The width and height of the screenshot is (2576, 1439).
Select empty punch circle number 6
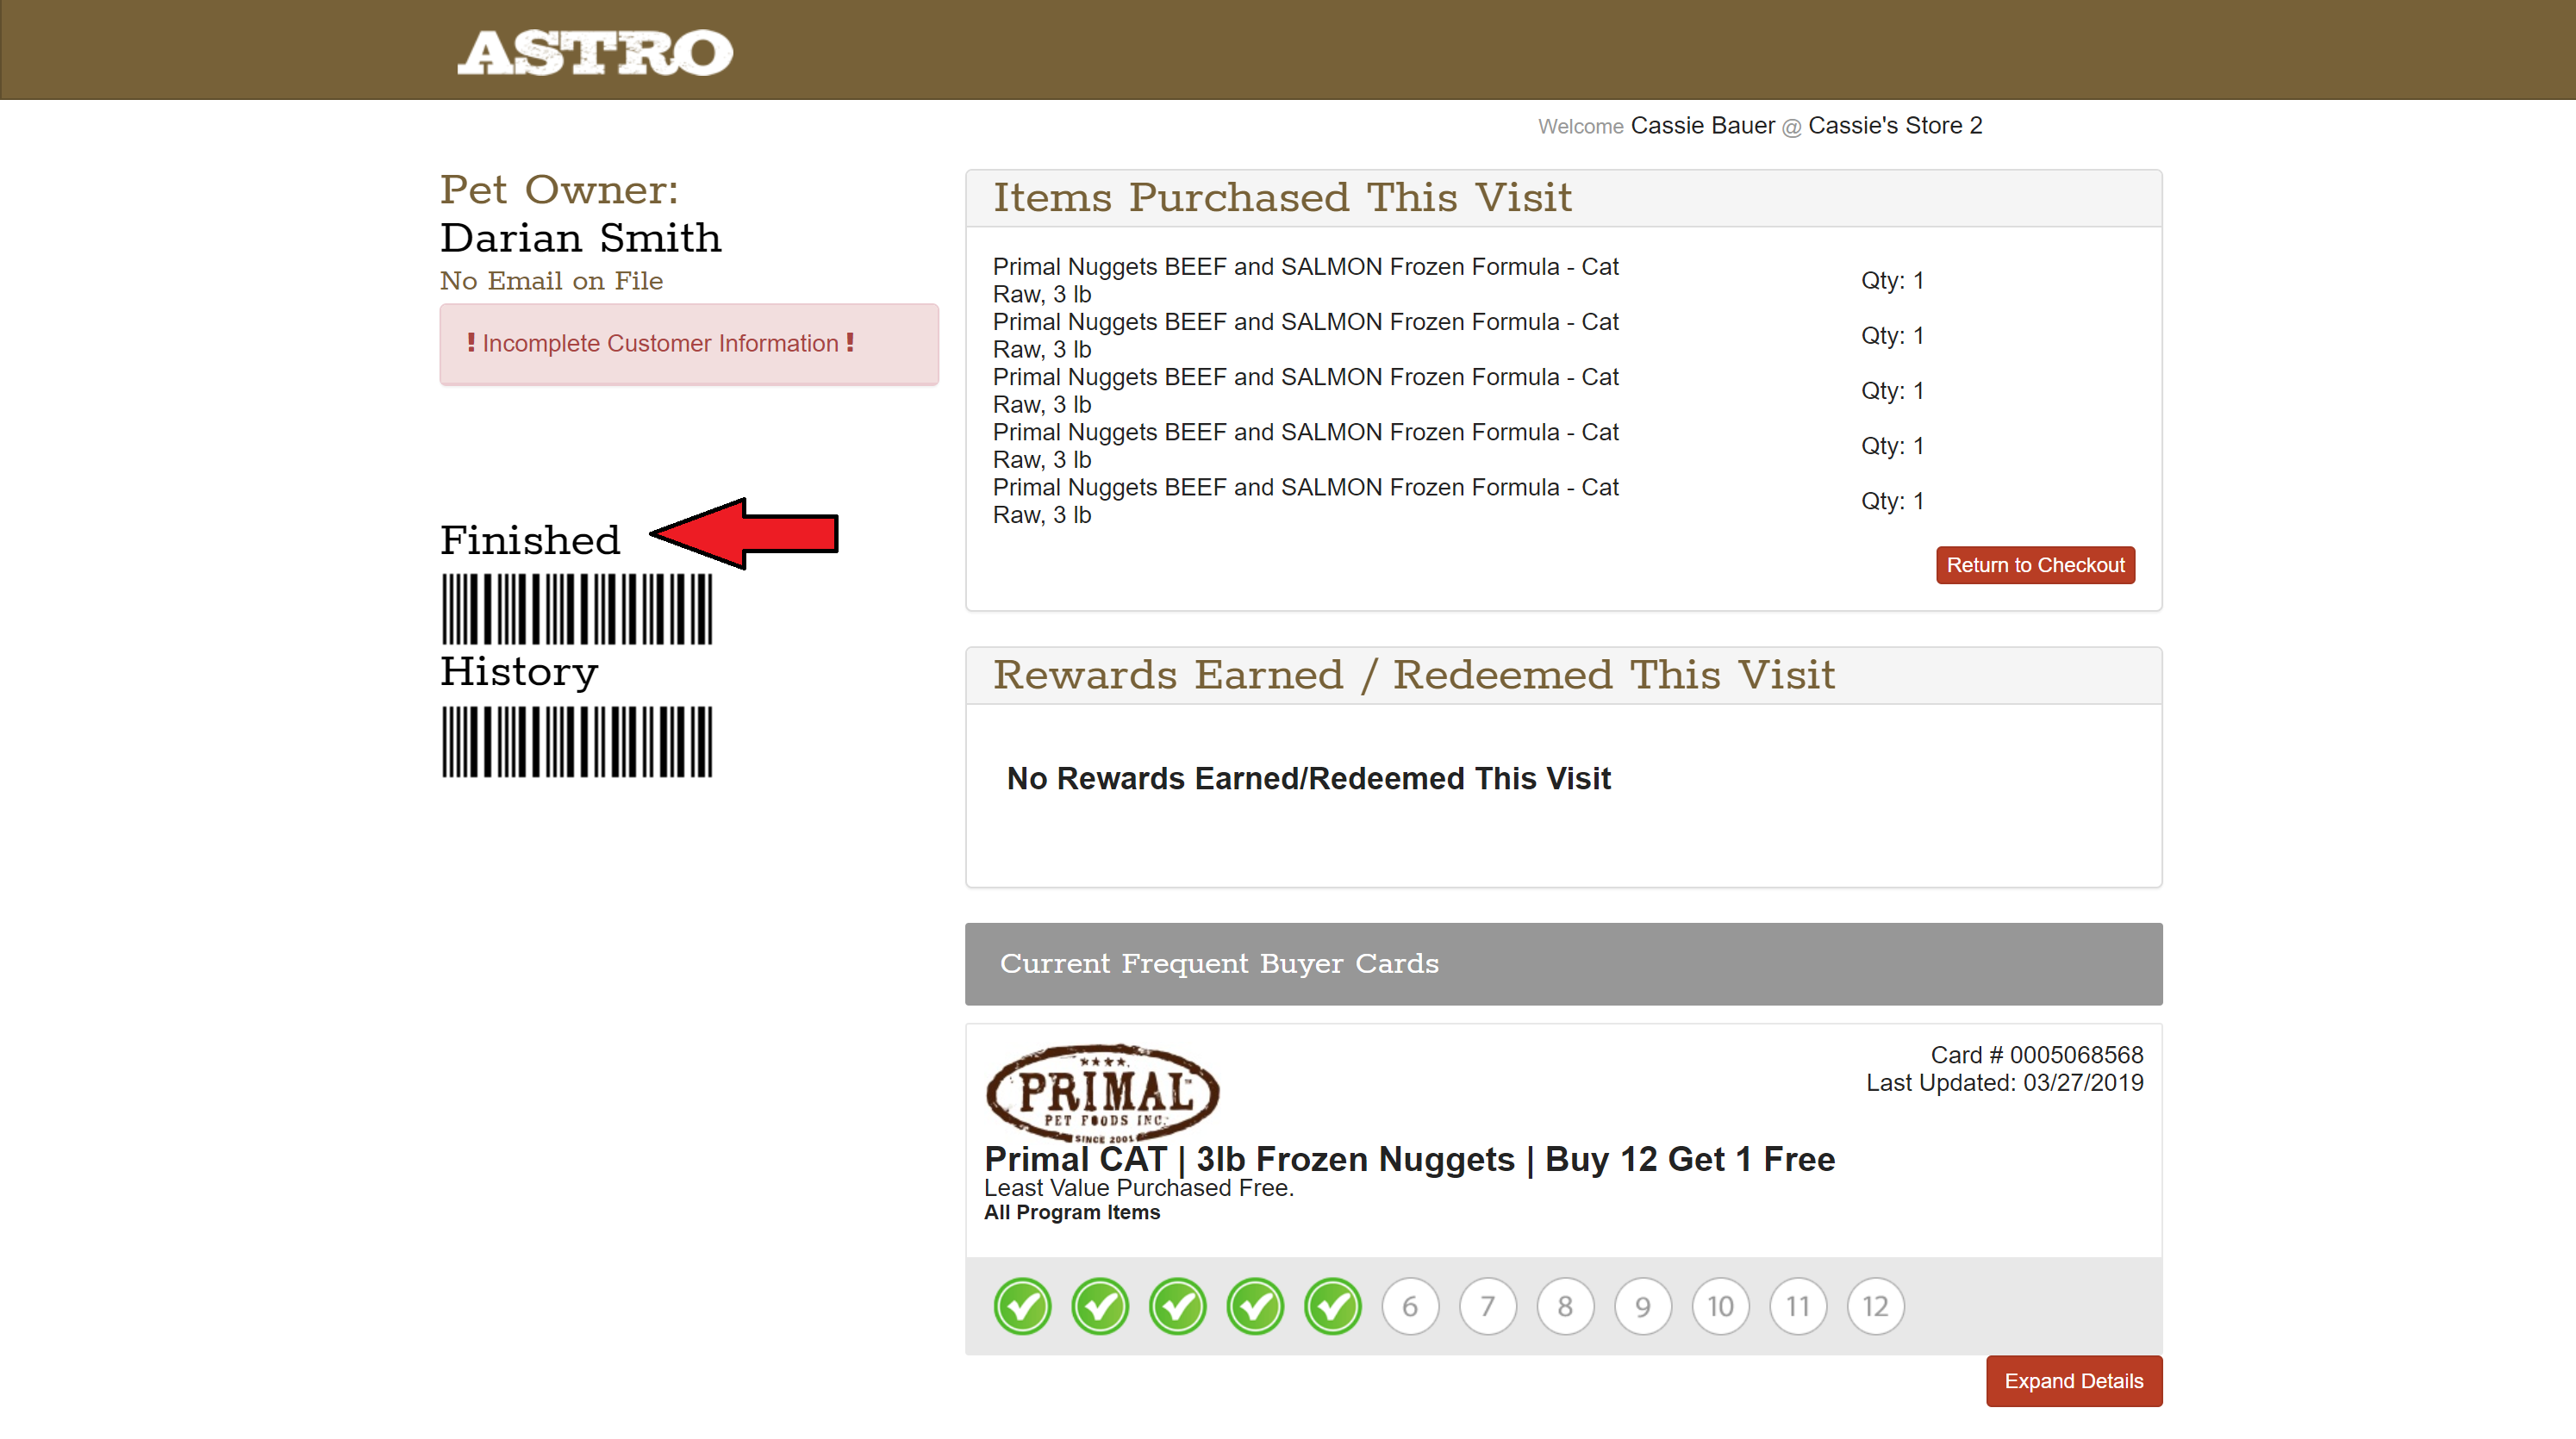point(1410,1306)
